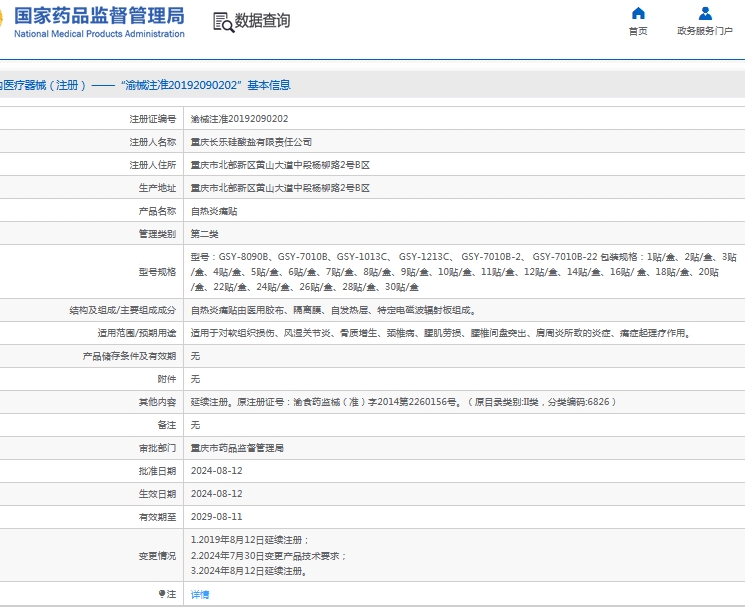
Task: Click the 无 value in 附件 row
Action: click(x=195, y=379)
